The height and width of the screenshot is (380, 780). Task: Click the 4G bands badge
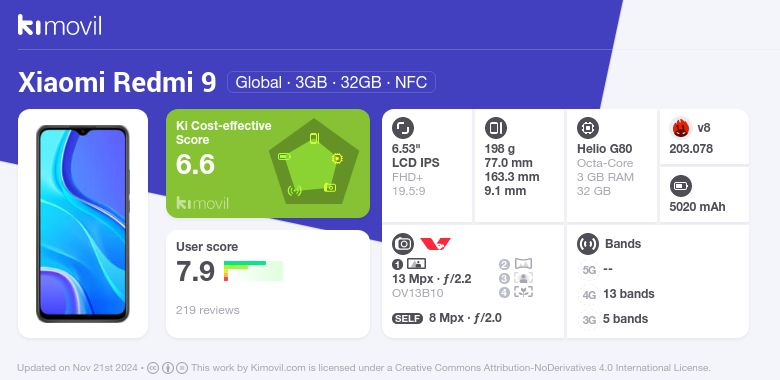[x=589, y=295]
